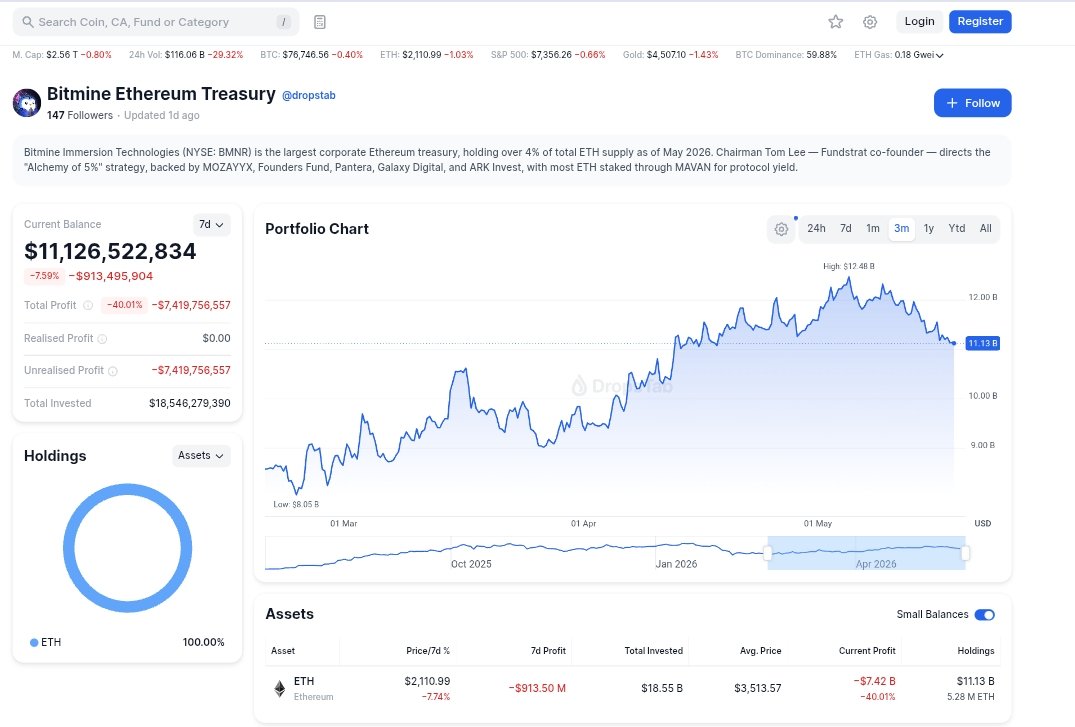The height and width of the screenshot is (727, 1075).
Task: Click the Gold $4,507.10 ticker
Action: 670,55
